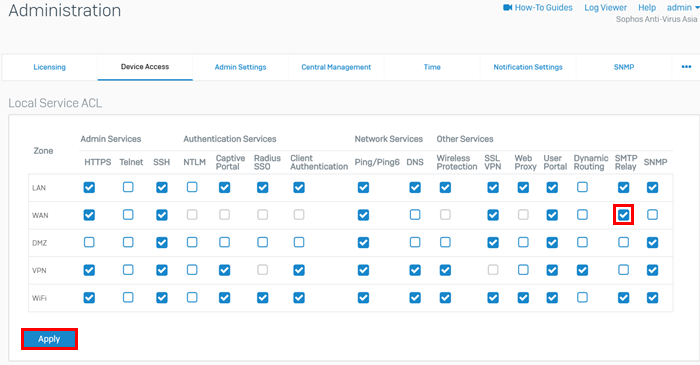Viewport: 700px width, 365px height.
Task: Enable HTTPS for DMZ zone
Action: [89, 242]
